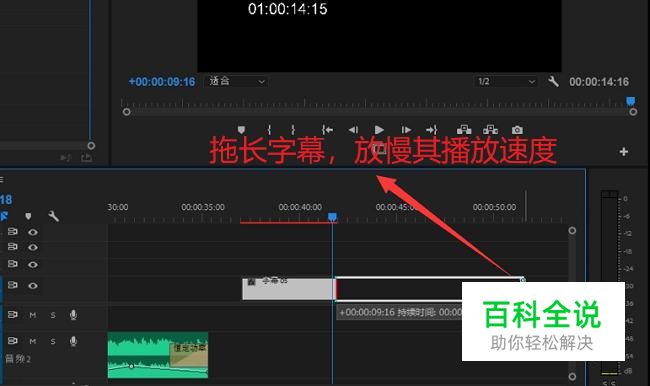Solo the 音频 2 track
650x386 pixels.
[x=53, y=341]
